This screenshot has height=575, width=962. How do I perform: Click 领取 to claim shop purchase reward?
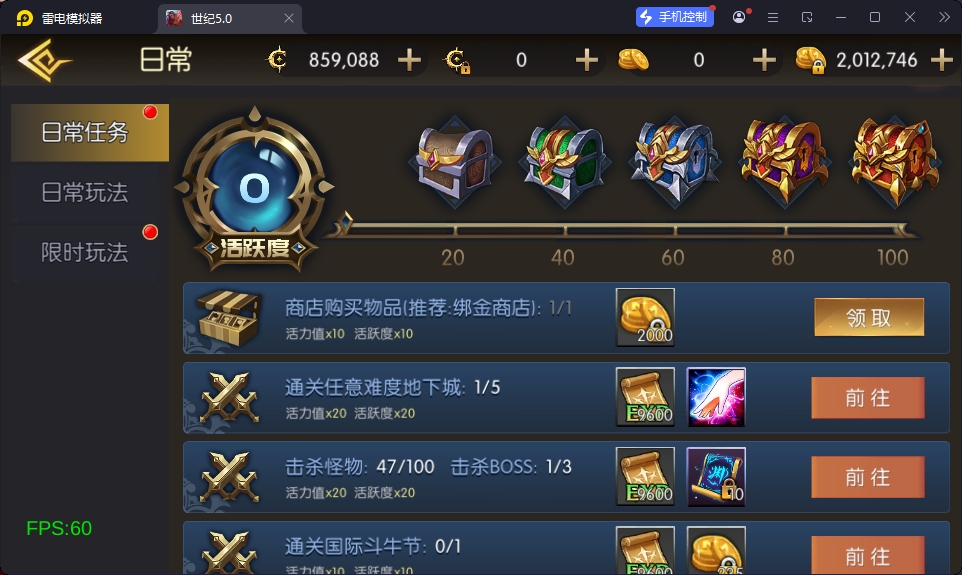click(x=869, y=317)
